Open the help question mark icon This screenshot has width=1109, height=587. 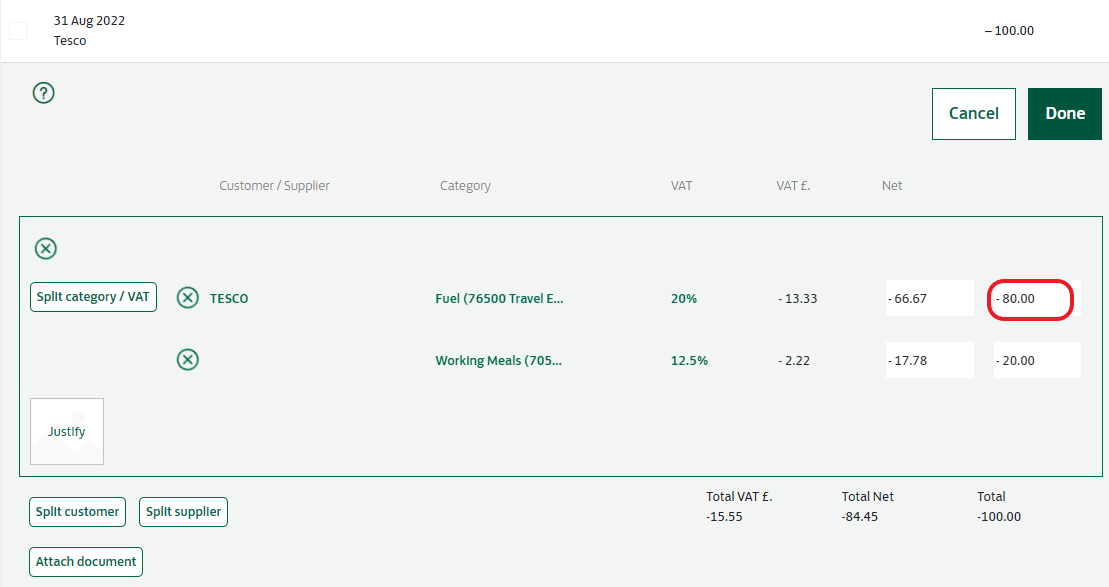(x=44, y=93)
